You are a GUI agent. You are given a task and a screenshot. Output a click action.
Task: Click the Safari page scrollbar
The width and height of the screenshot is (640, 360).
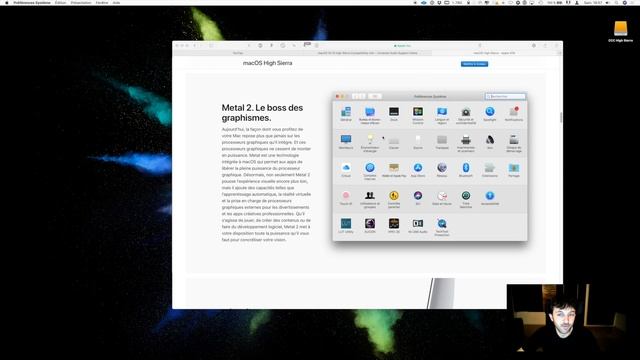coord(561,117)
